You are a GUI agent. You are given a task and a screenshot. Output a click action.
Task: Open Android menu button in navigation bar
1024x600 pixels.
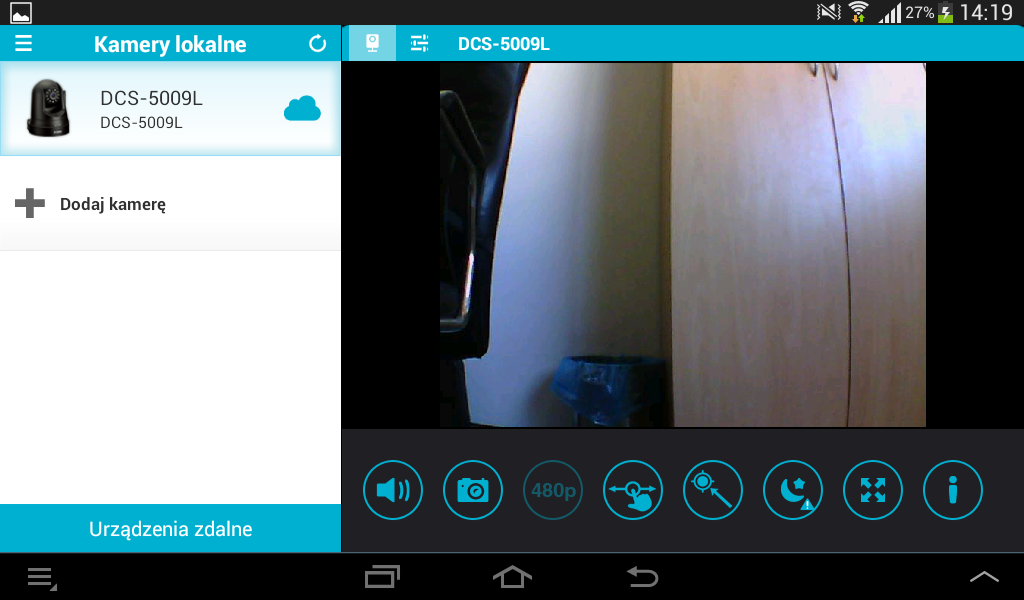pos(42,578)
